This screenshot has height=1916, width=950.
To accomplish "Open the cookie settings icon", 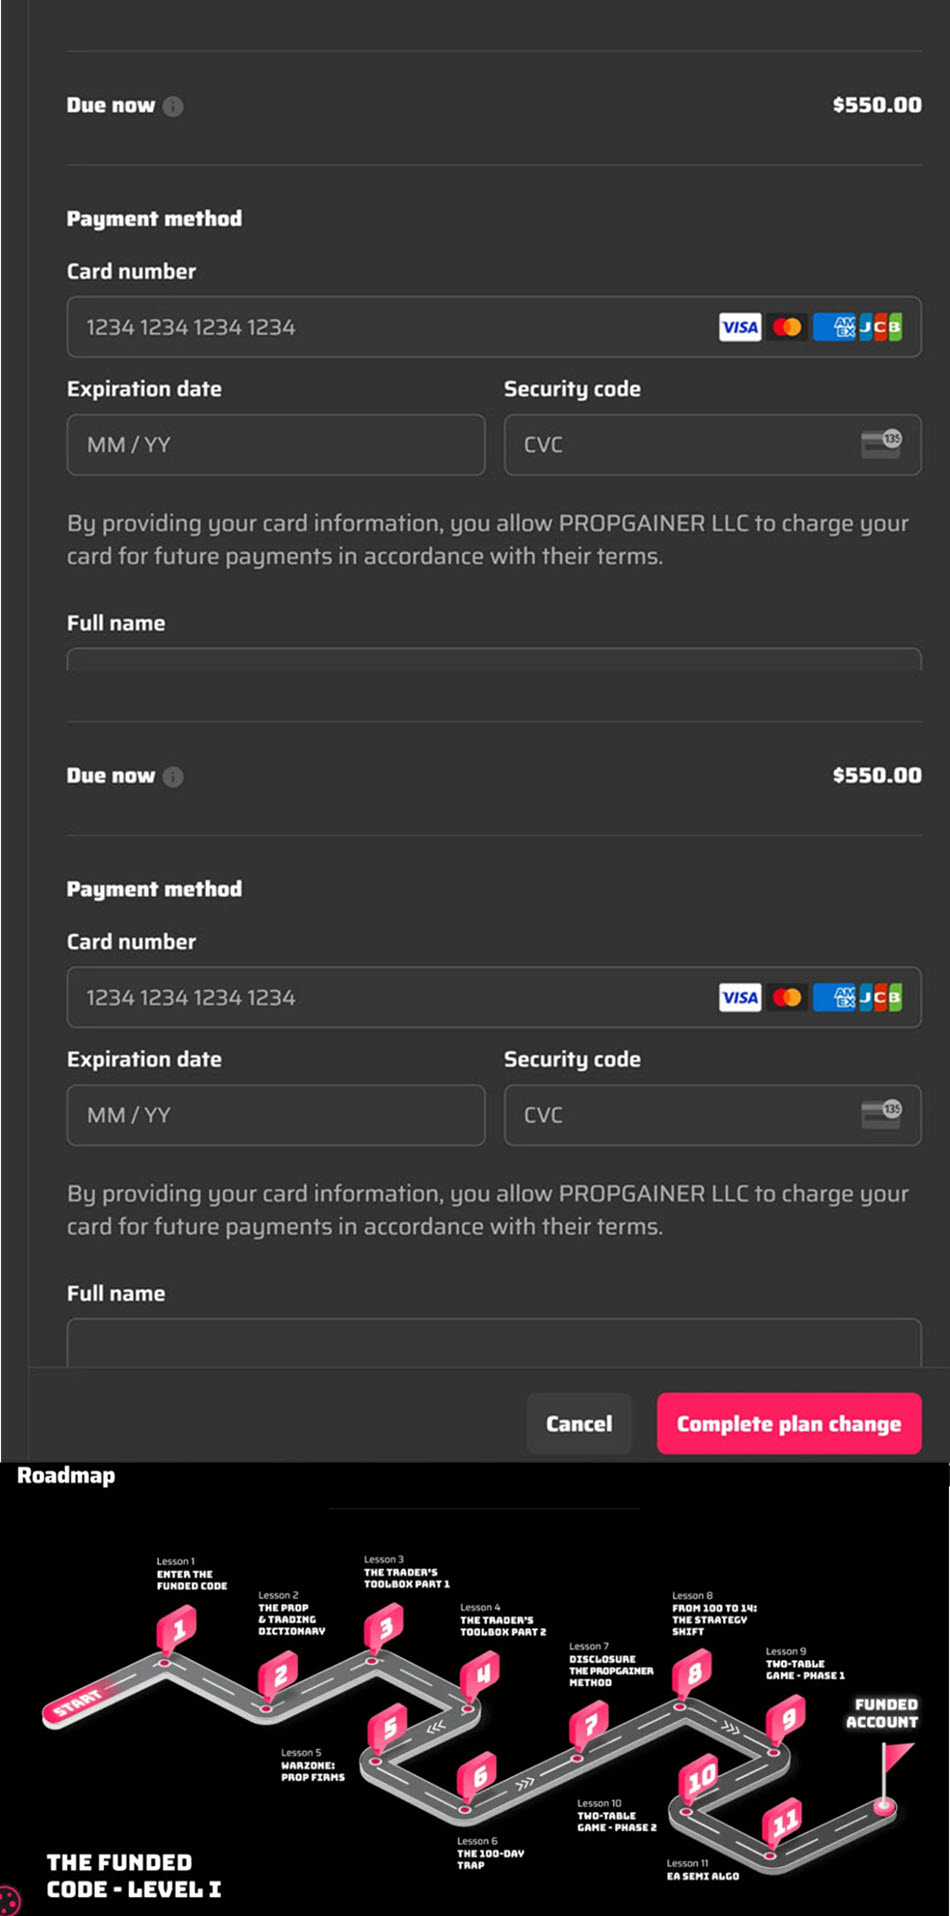I will (x=8, y=1901).
